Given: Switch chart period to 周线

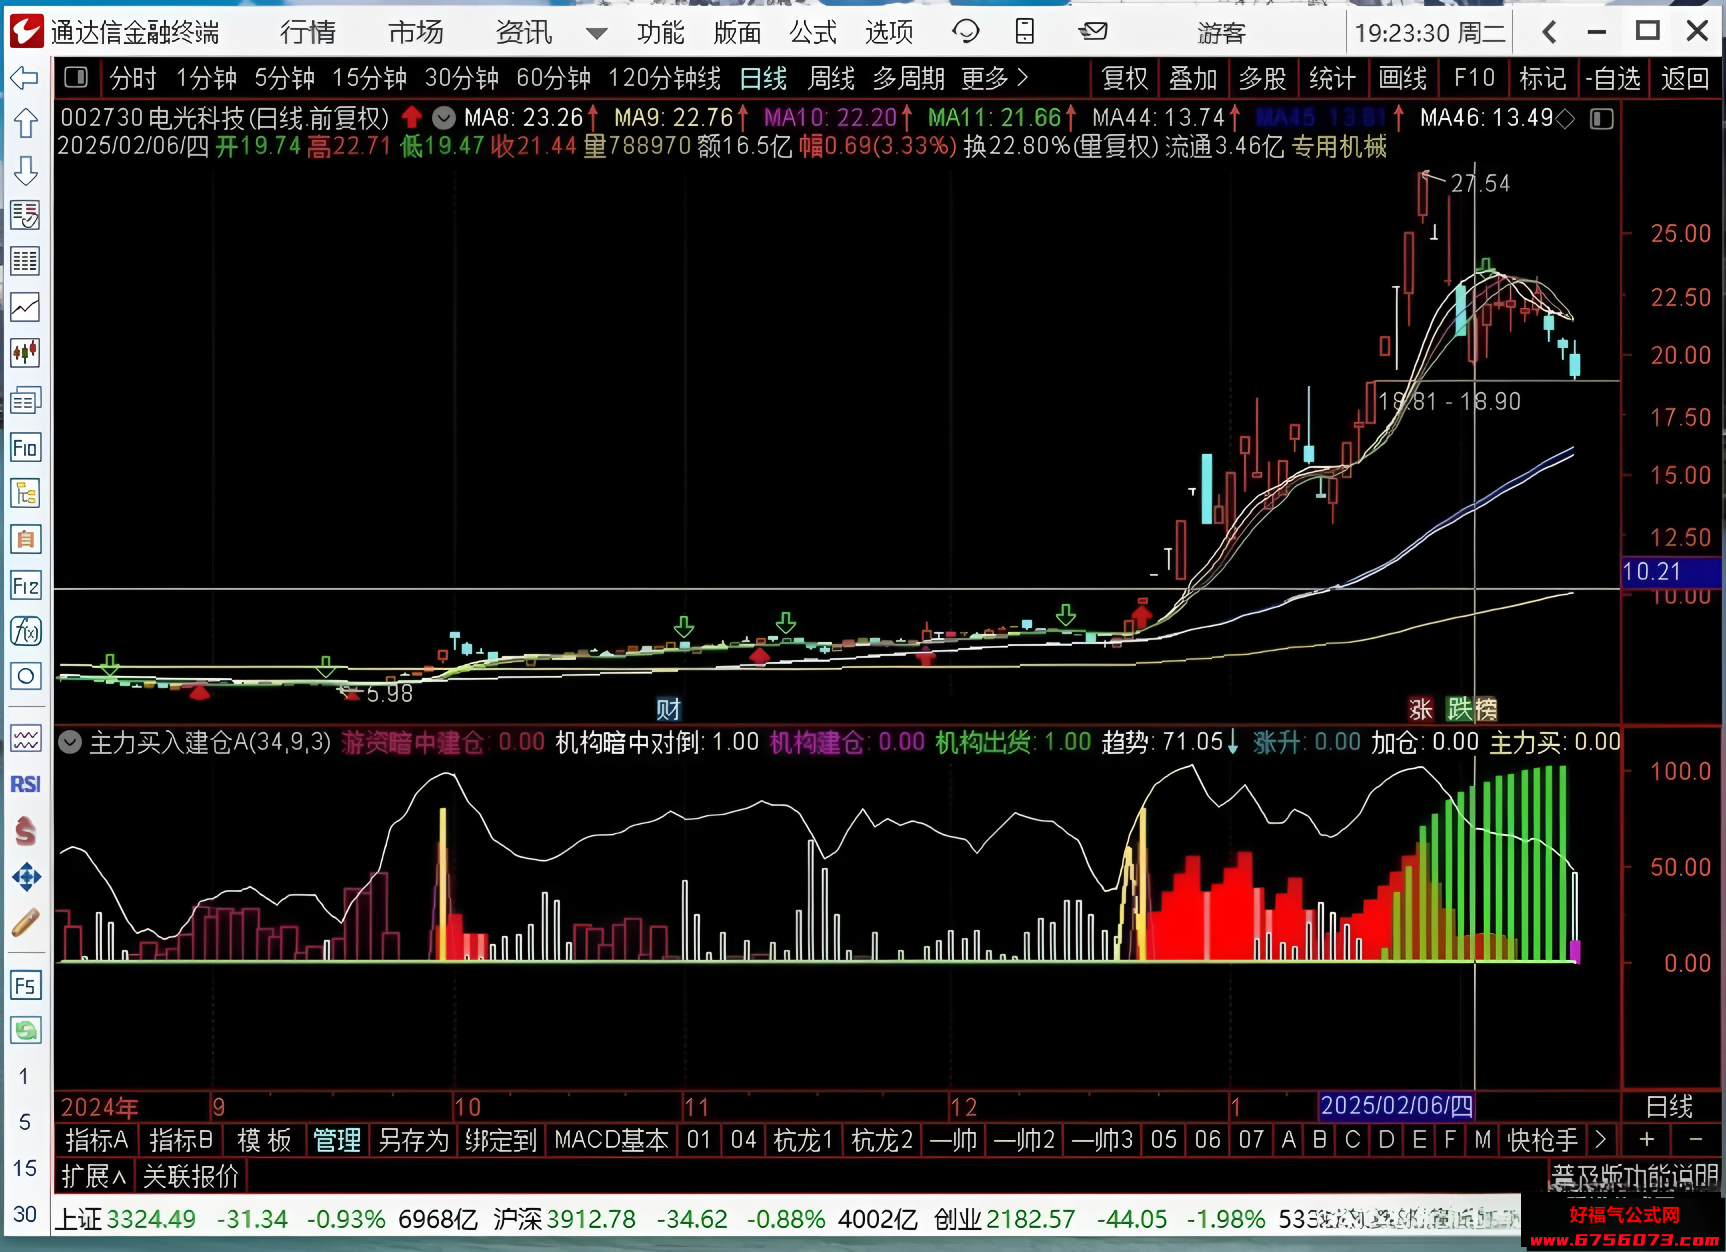Looking at the screenshot, I should click(831, 78).
